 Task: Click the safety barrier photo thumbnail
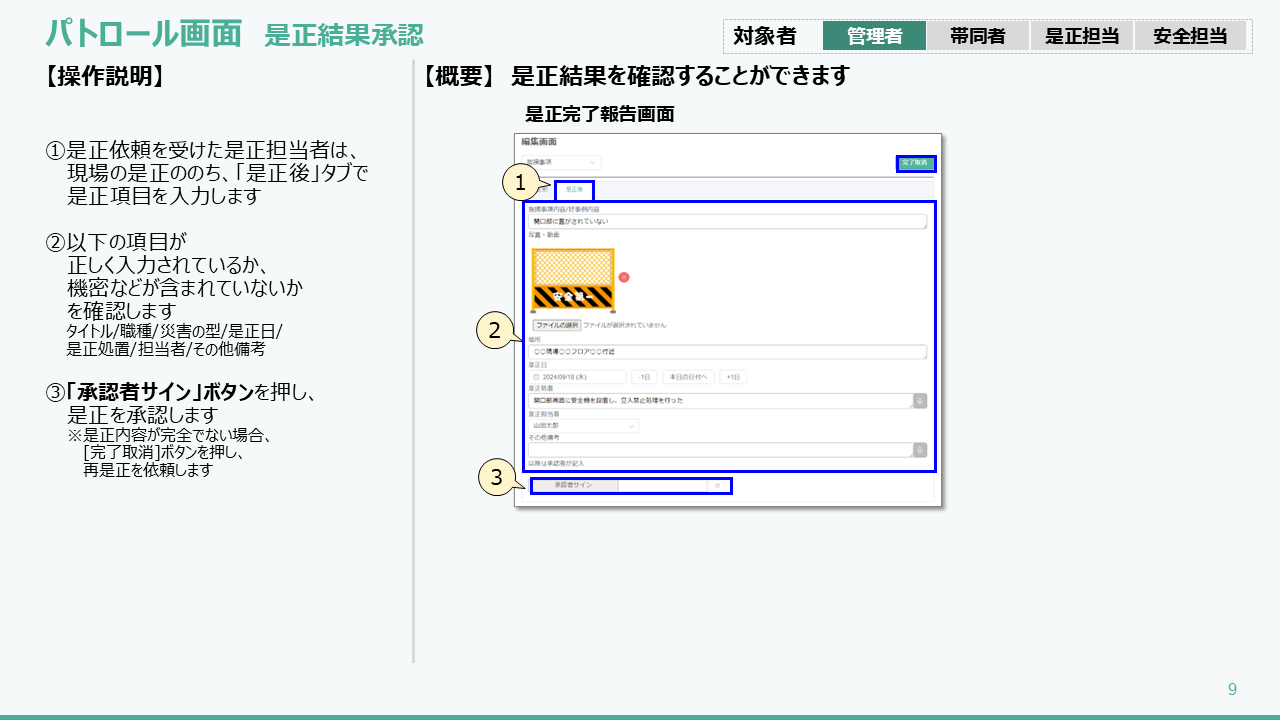click(573, 280)
